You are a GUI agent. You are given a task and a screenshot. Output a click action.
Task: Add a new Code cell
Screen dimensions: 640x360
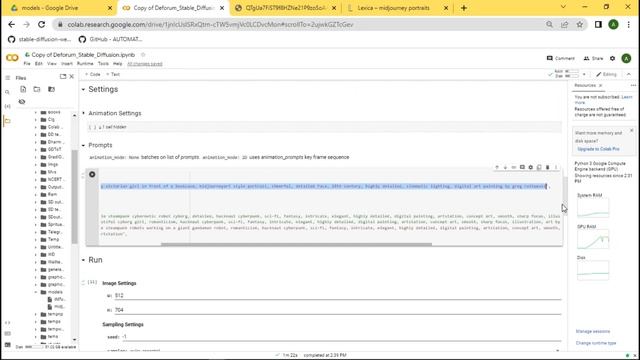coord(93,74)
